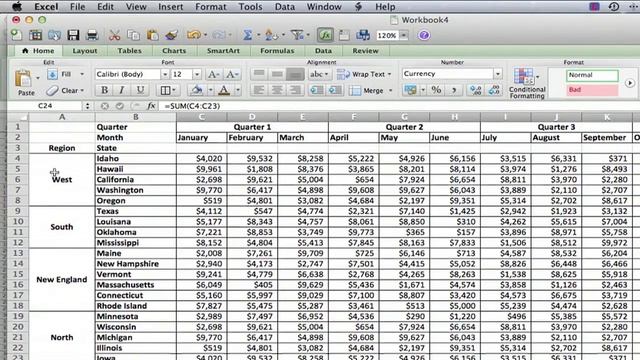Click the Print toolbar icon
This screenshot has width=640, height=360.
pos(92,35)
